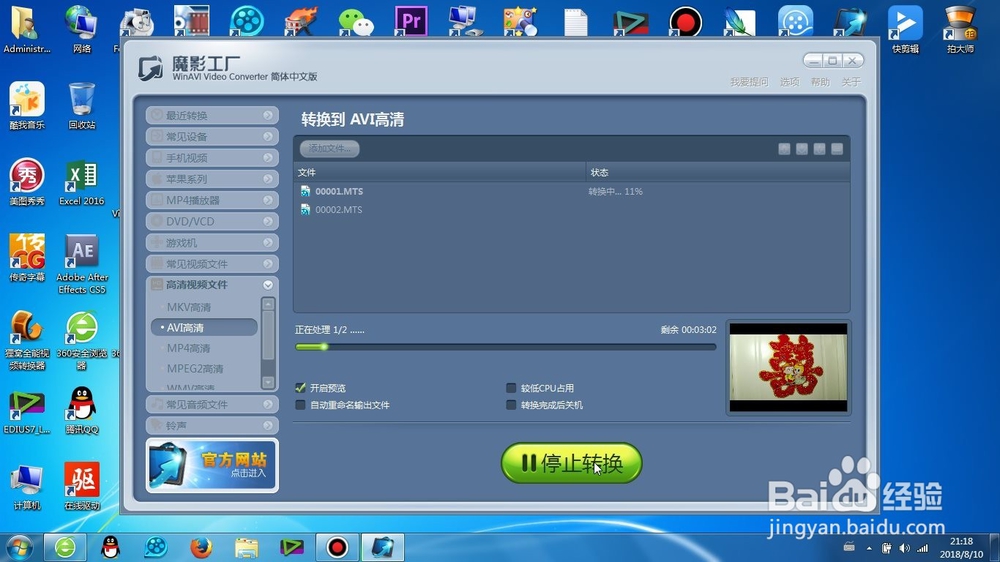Viewport: 1000px width, 562px height.
Task: Click the first file list toolbar icon
Action: tap(784, 149)
